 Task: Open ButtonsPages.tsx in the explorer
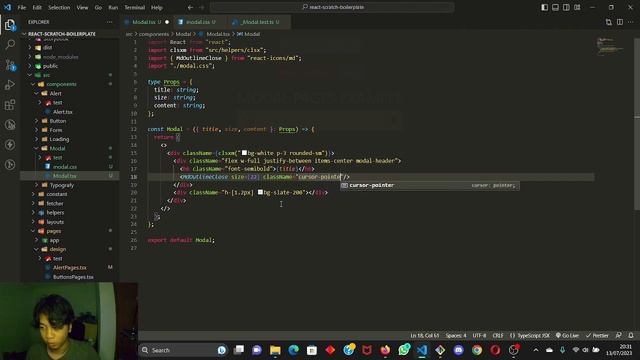73,277
